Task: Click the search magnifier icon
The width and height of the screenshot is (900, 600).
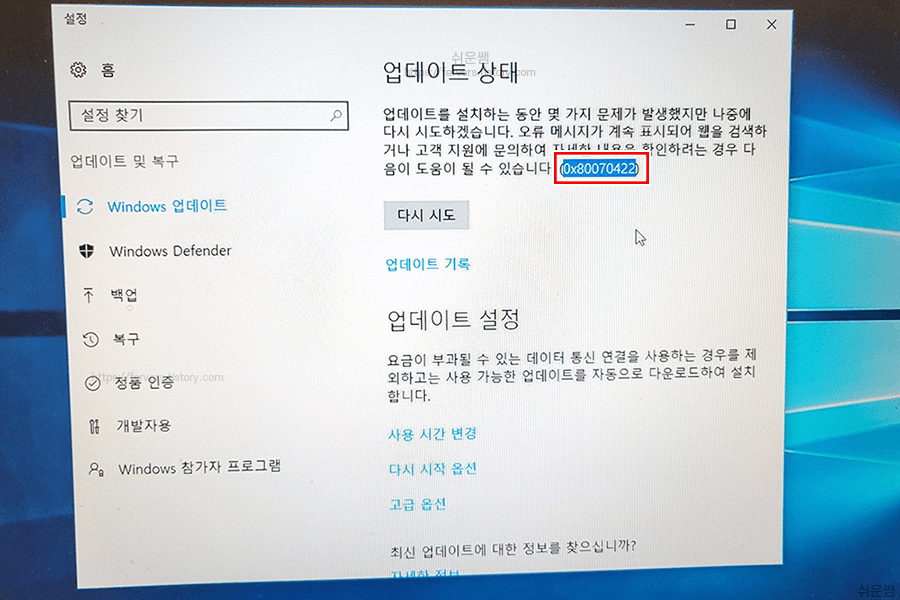Action: tap(336, 115)
